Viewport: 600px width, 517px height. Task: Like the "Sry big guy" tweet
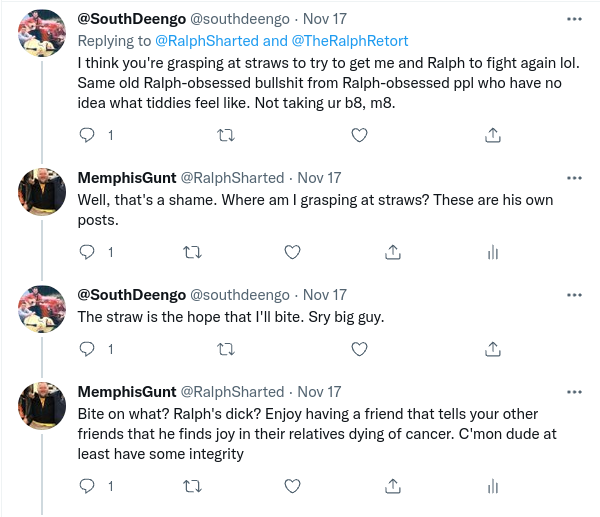[x=359, y=349]
